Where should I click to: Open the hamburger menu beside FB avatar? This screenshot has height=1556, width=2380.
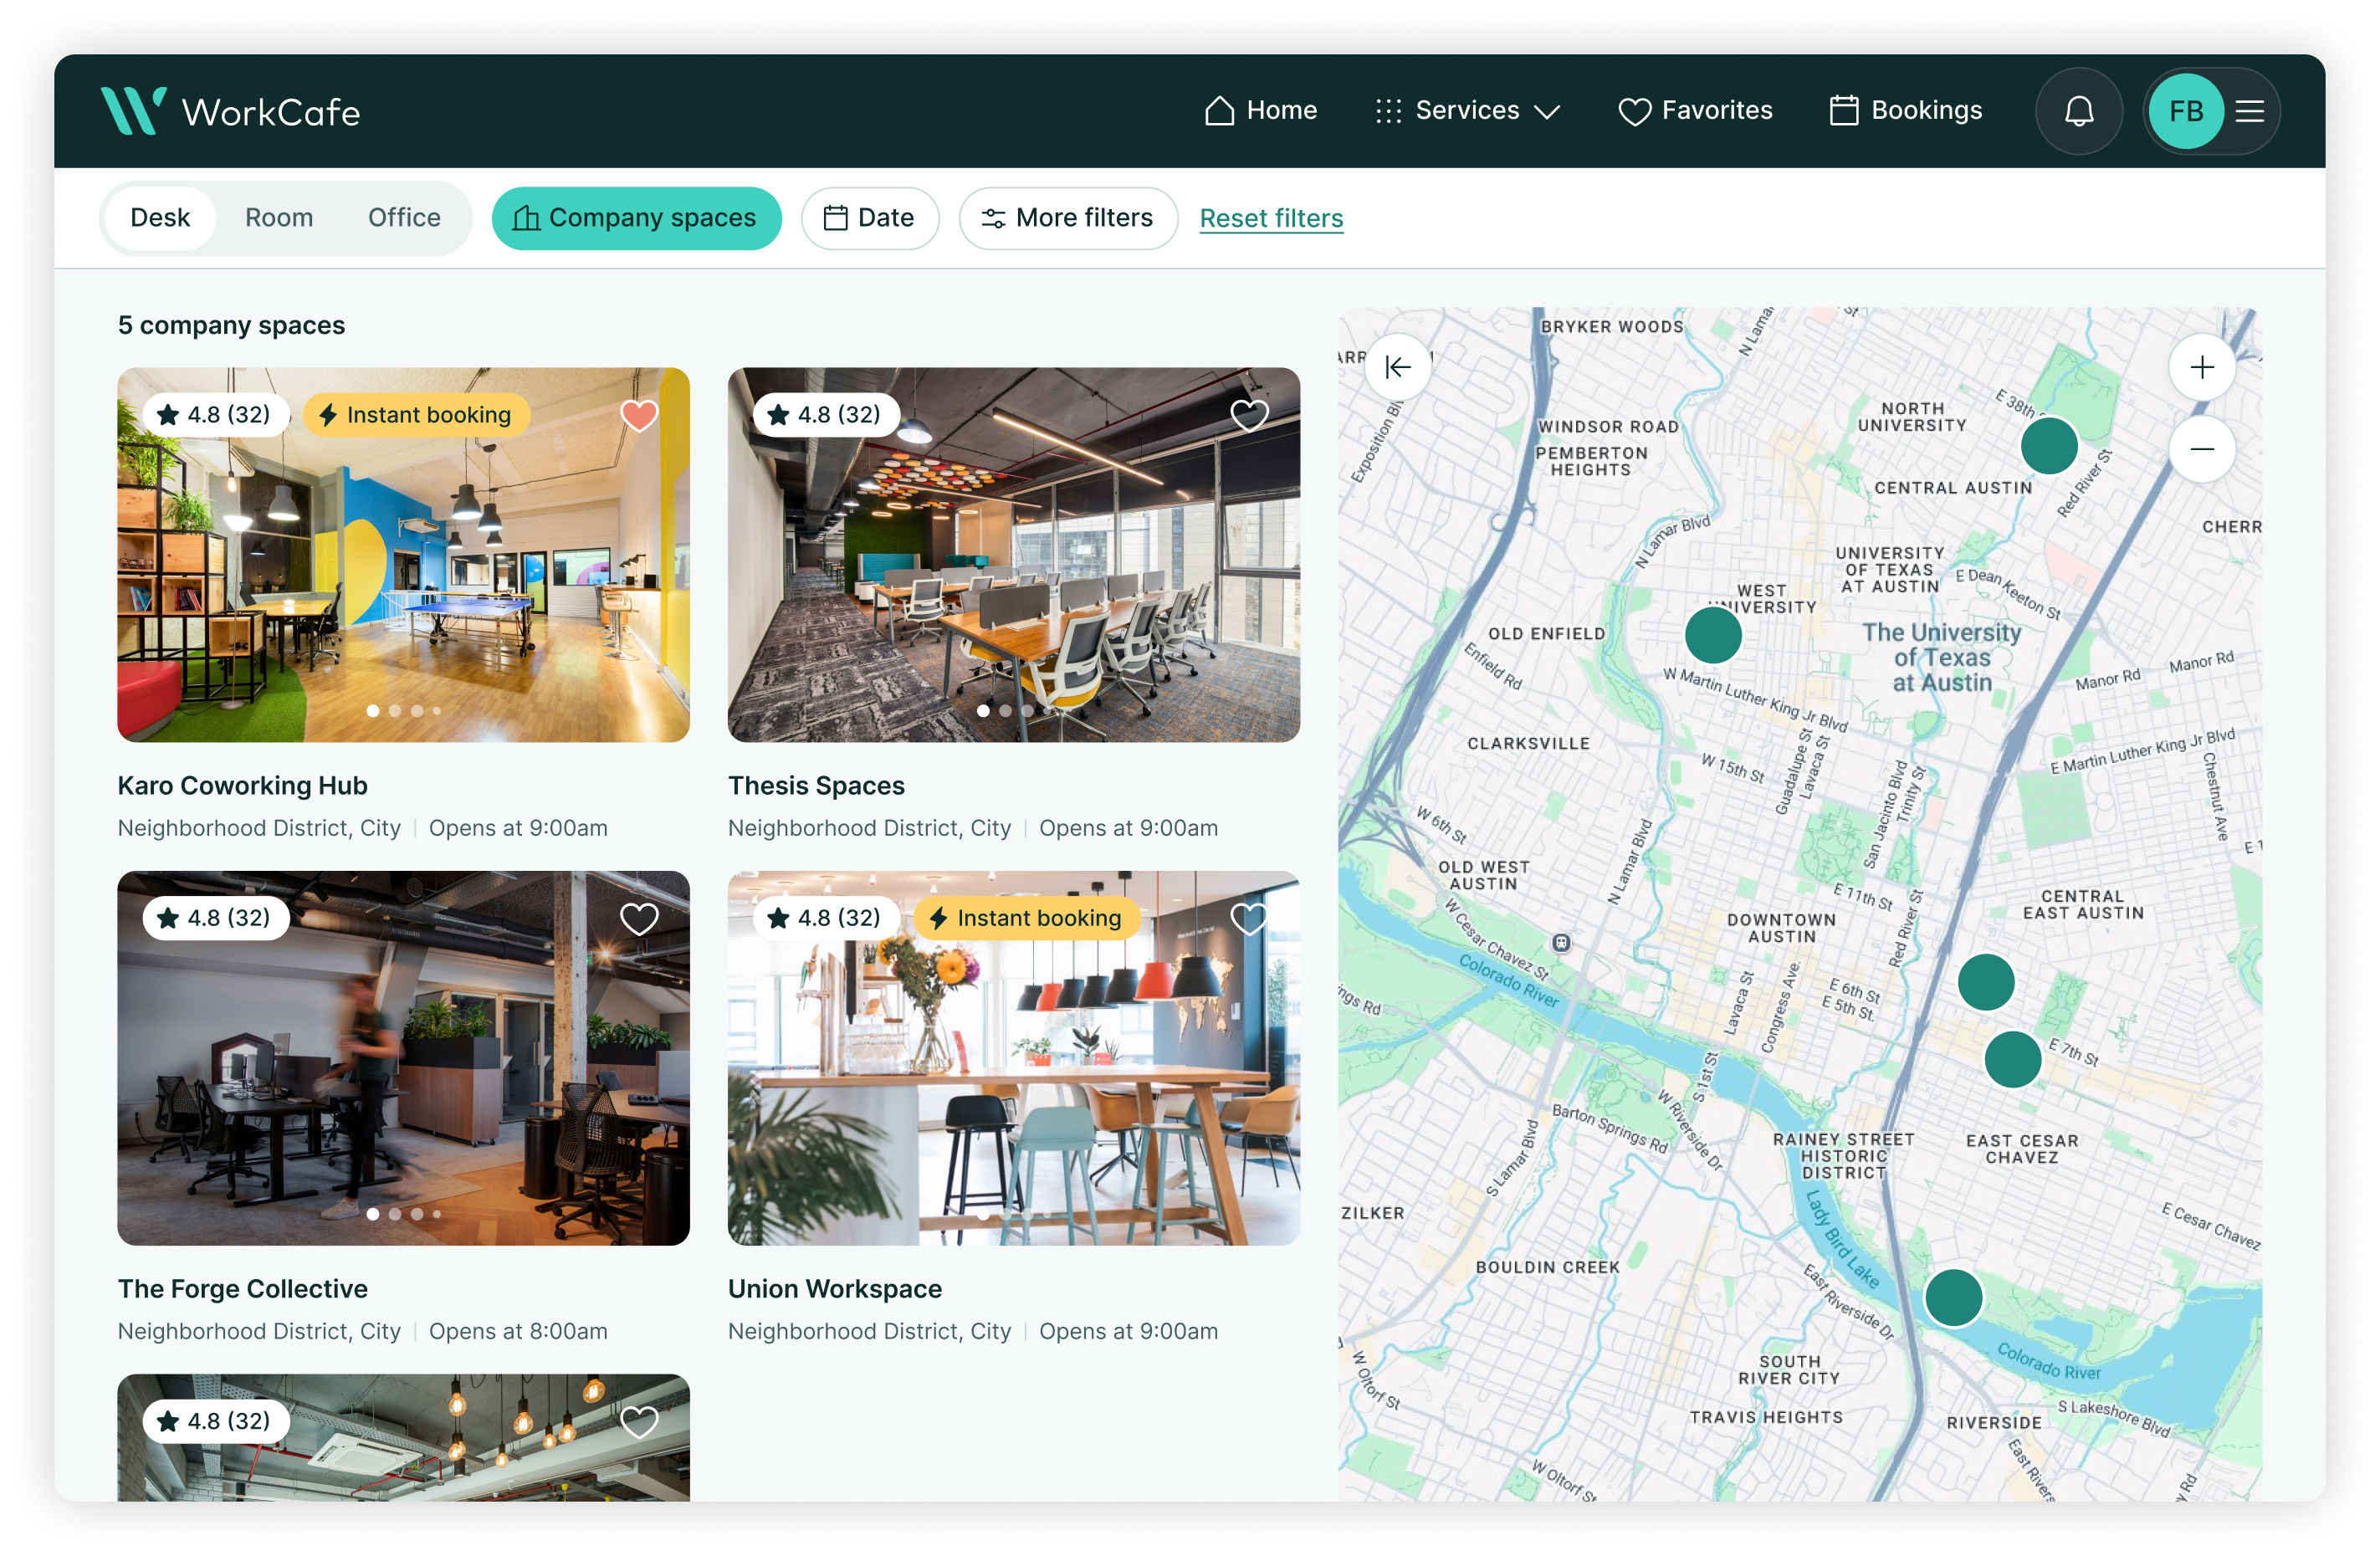pyautogui.click(x=2249, y=111)
